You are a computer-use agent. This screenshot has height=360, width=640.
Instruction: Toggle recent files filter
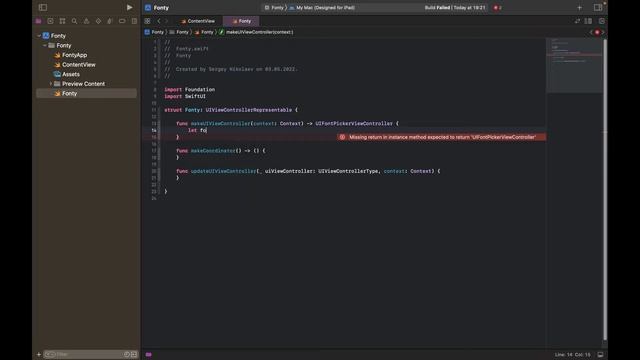(127, 354)
